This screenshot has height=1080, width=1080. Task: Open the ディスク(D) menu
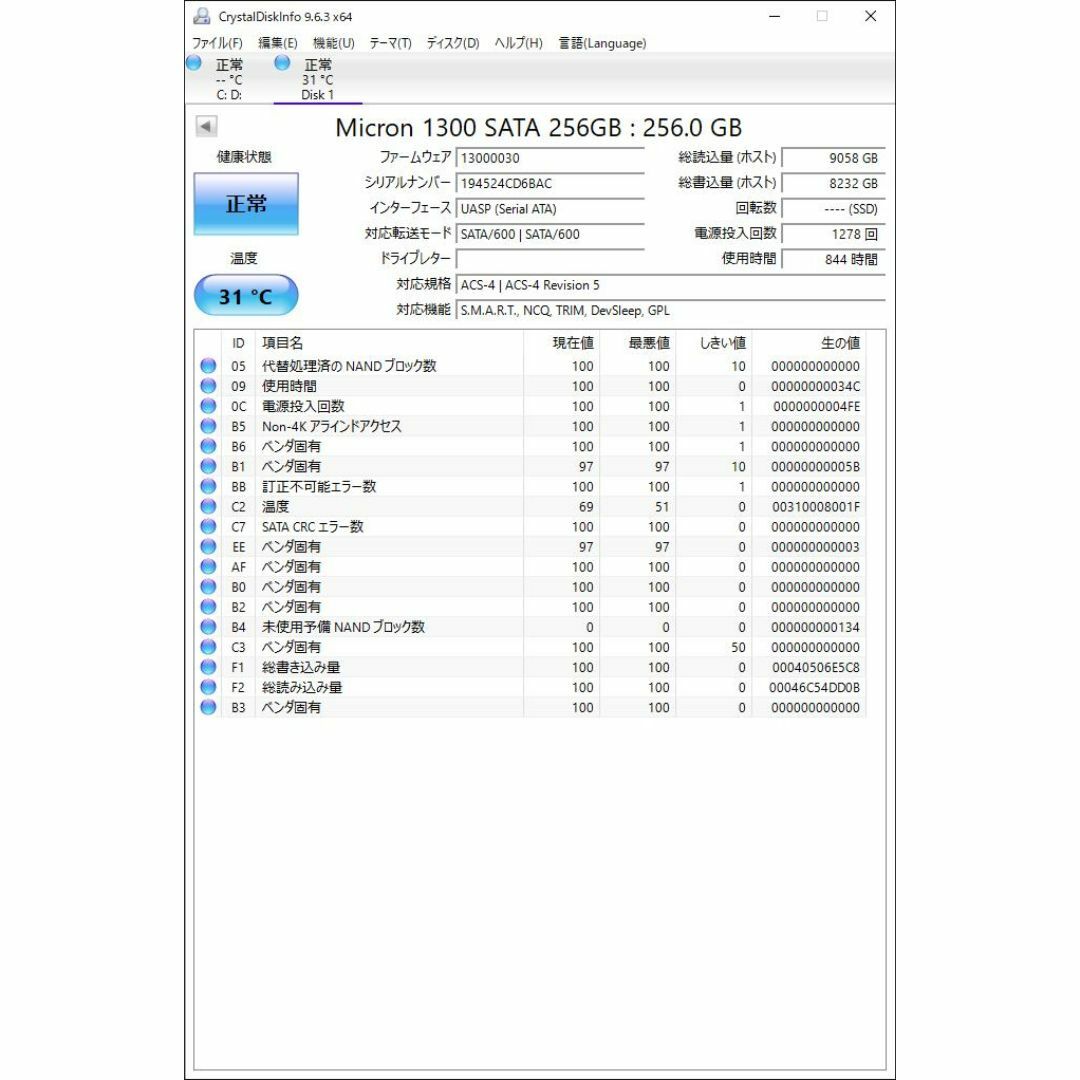[x=453, y=43]
